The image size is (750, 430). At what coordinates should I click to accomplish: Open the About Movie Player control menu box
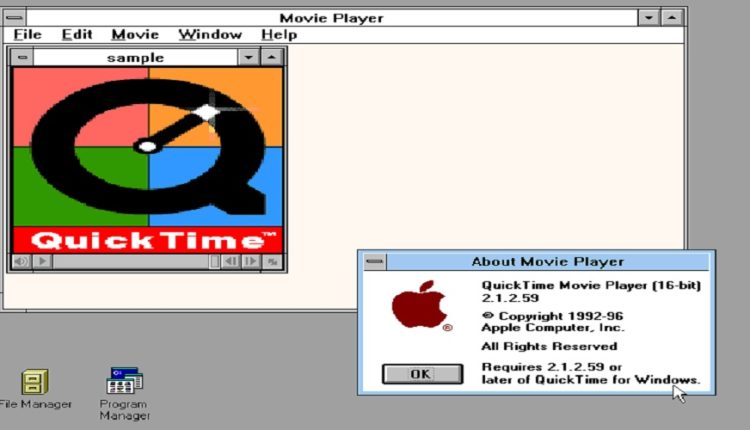pos(375,261)
